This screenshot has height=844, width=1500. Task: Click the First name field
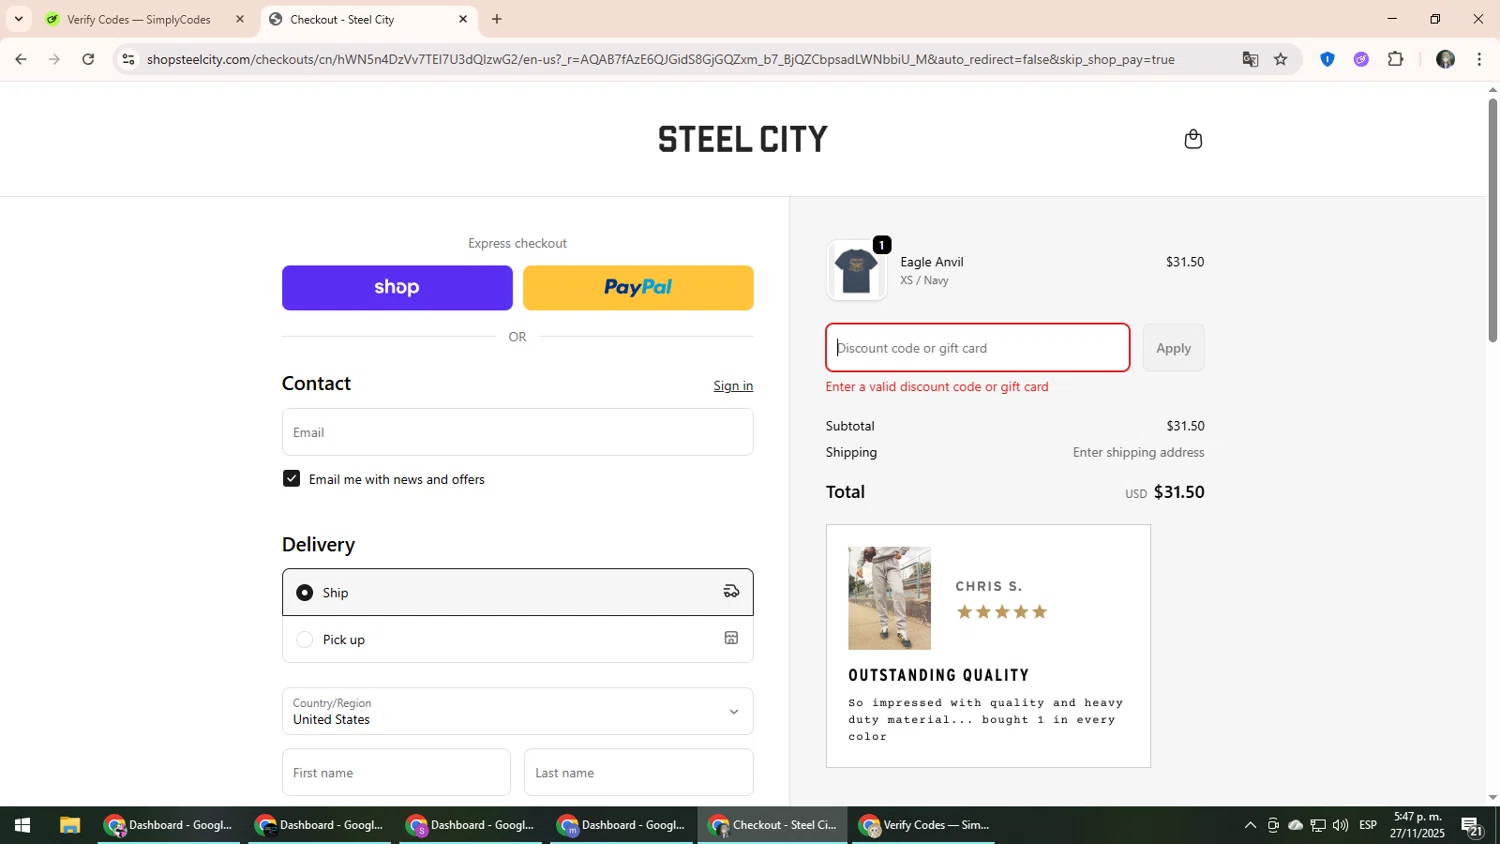pyautogui.click(x=396, y=772)
